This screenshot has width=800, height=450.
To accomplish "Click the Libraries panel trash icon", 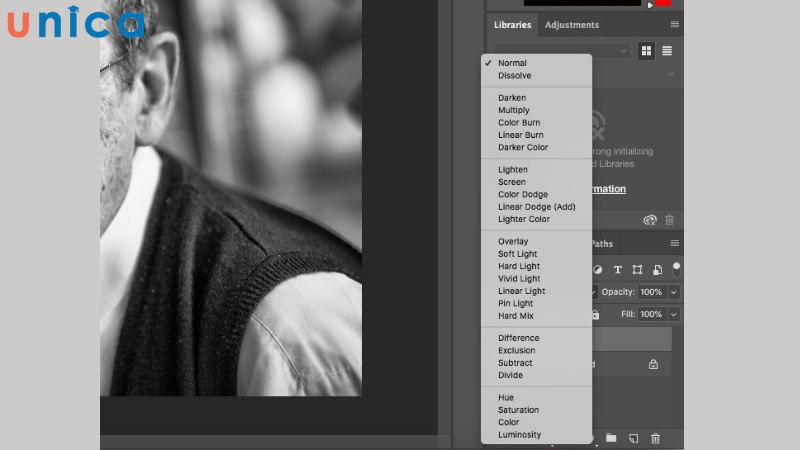I will [x=669, y=220].
